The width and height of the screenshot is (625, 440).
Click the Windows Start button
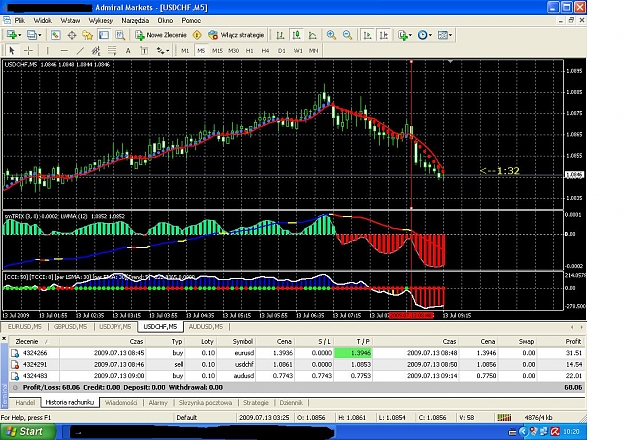point(28,432)
